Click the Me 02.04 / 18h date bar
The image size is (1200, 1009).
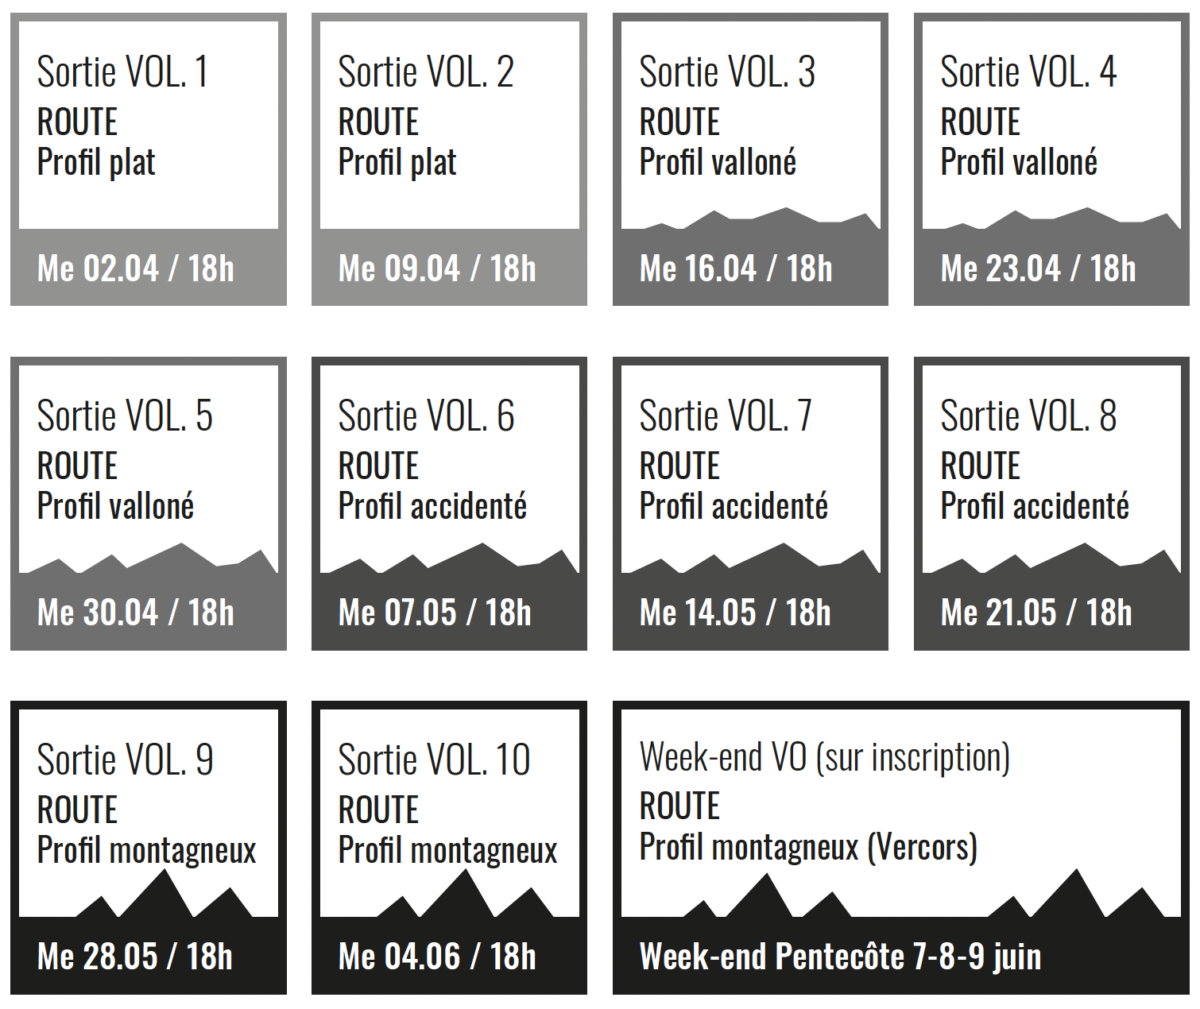point(148,268)
